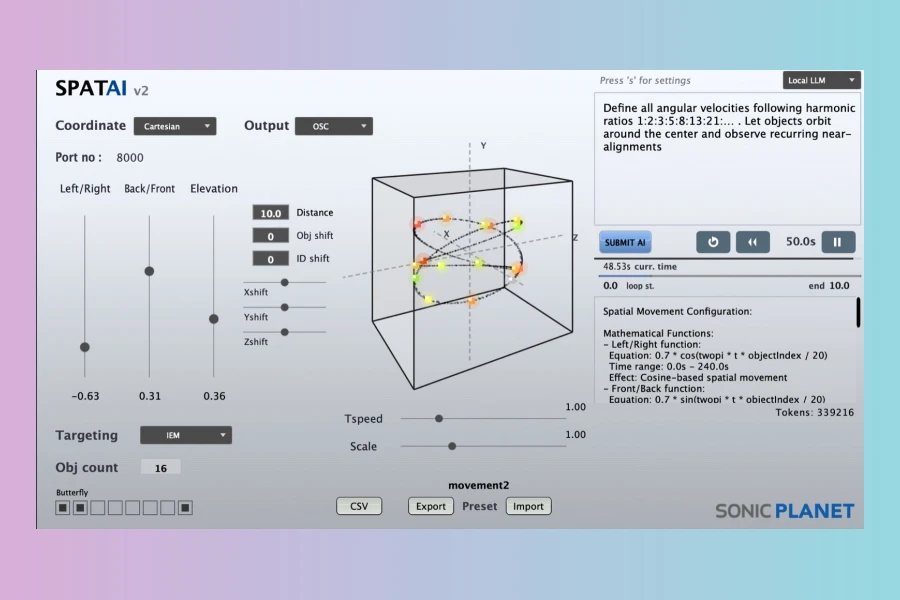Viewport: 900px width, 600px height.
Task: Pause the movement playback
Action: 838,242
